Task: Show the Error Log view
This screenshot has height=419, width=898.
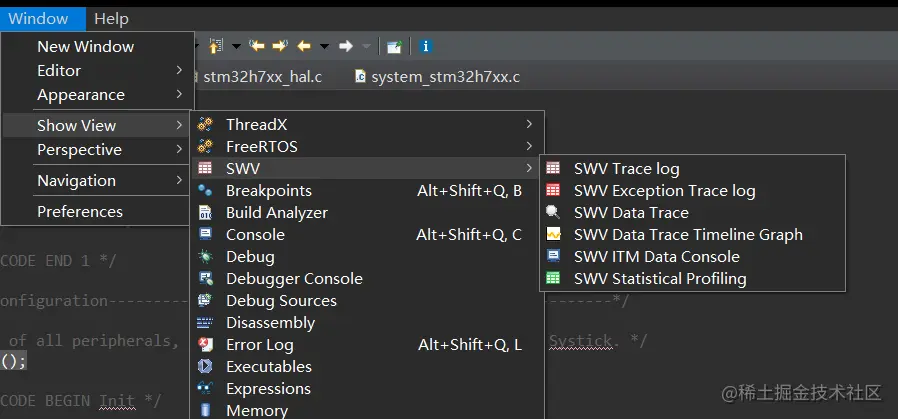Action: [367, 345]
